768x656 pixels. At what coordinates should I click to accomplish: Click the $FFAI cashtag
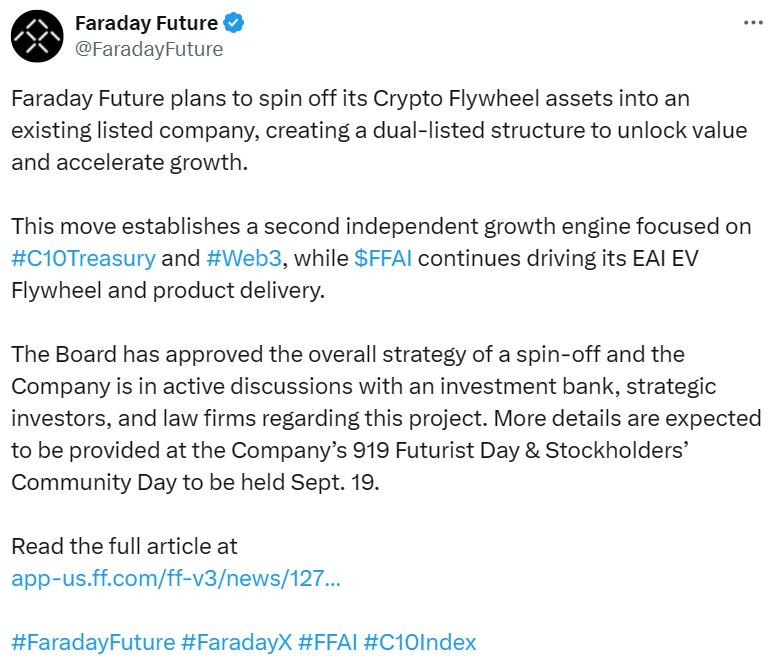click(x=383, y=258)
